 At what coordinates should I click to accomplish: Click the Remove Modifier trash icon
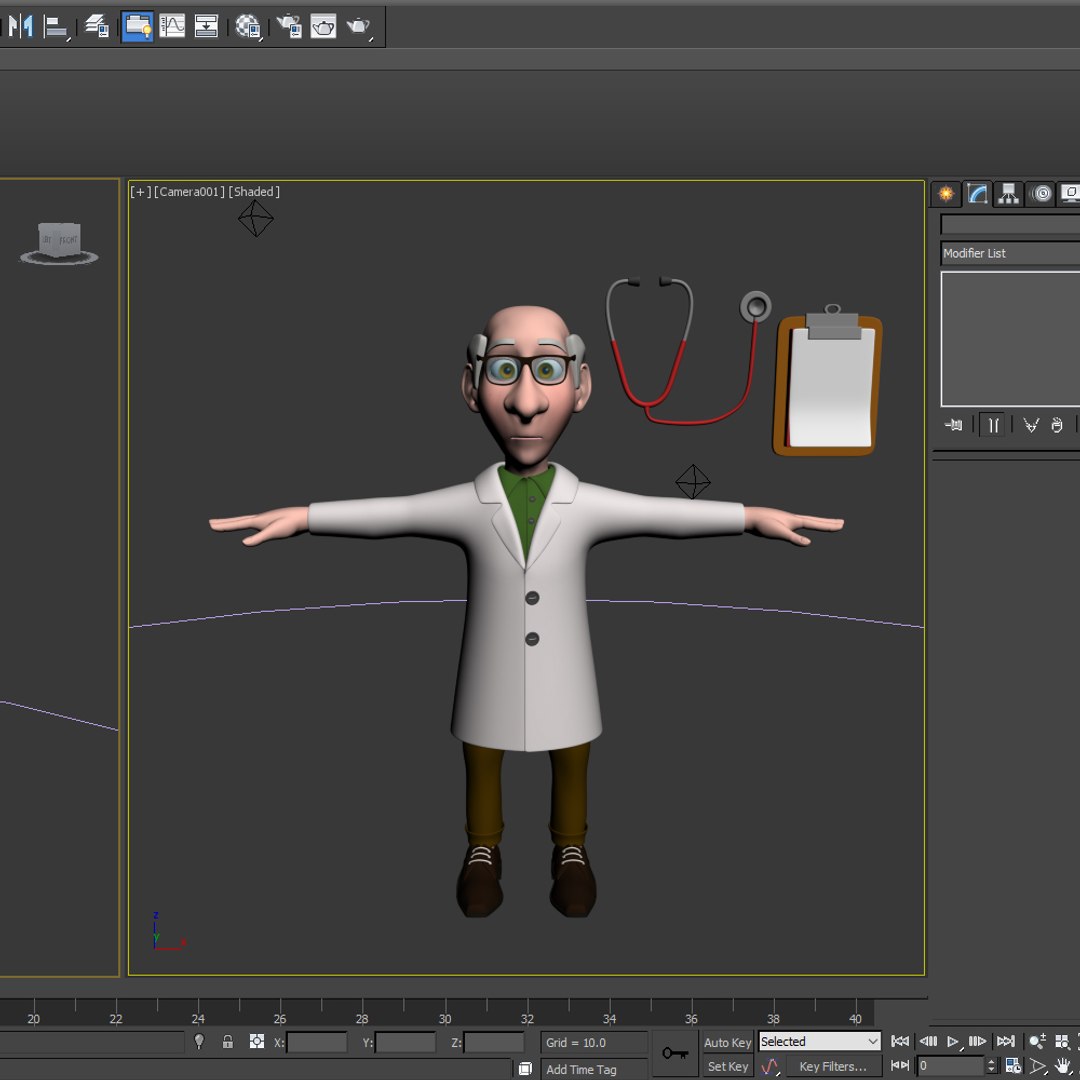click(1057, 425)
